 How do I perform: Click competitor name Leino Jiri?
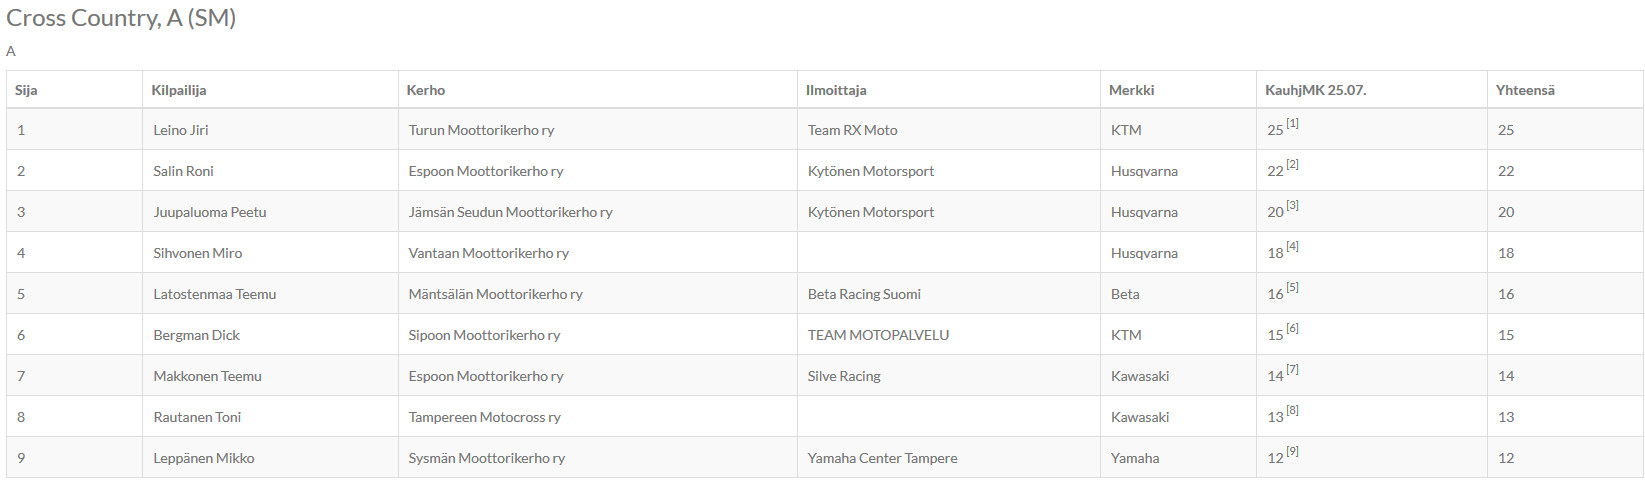pos(181,130)
